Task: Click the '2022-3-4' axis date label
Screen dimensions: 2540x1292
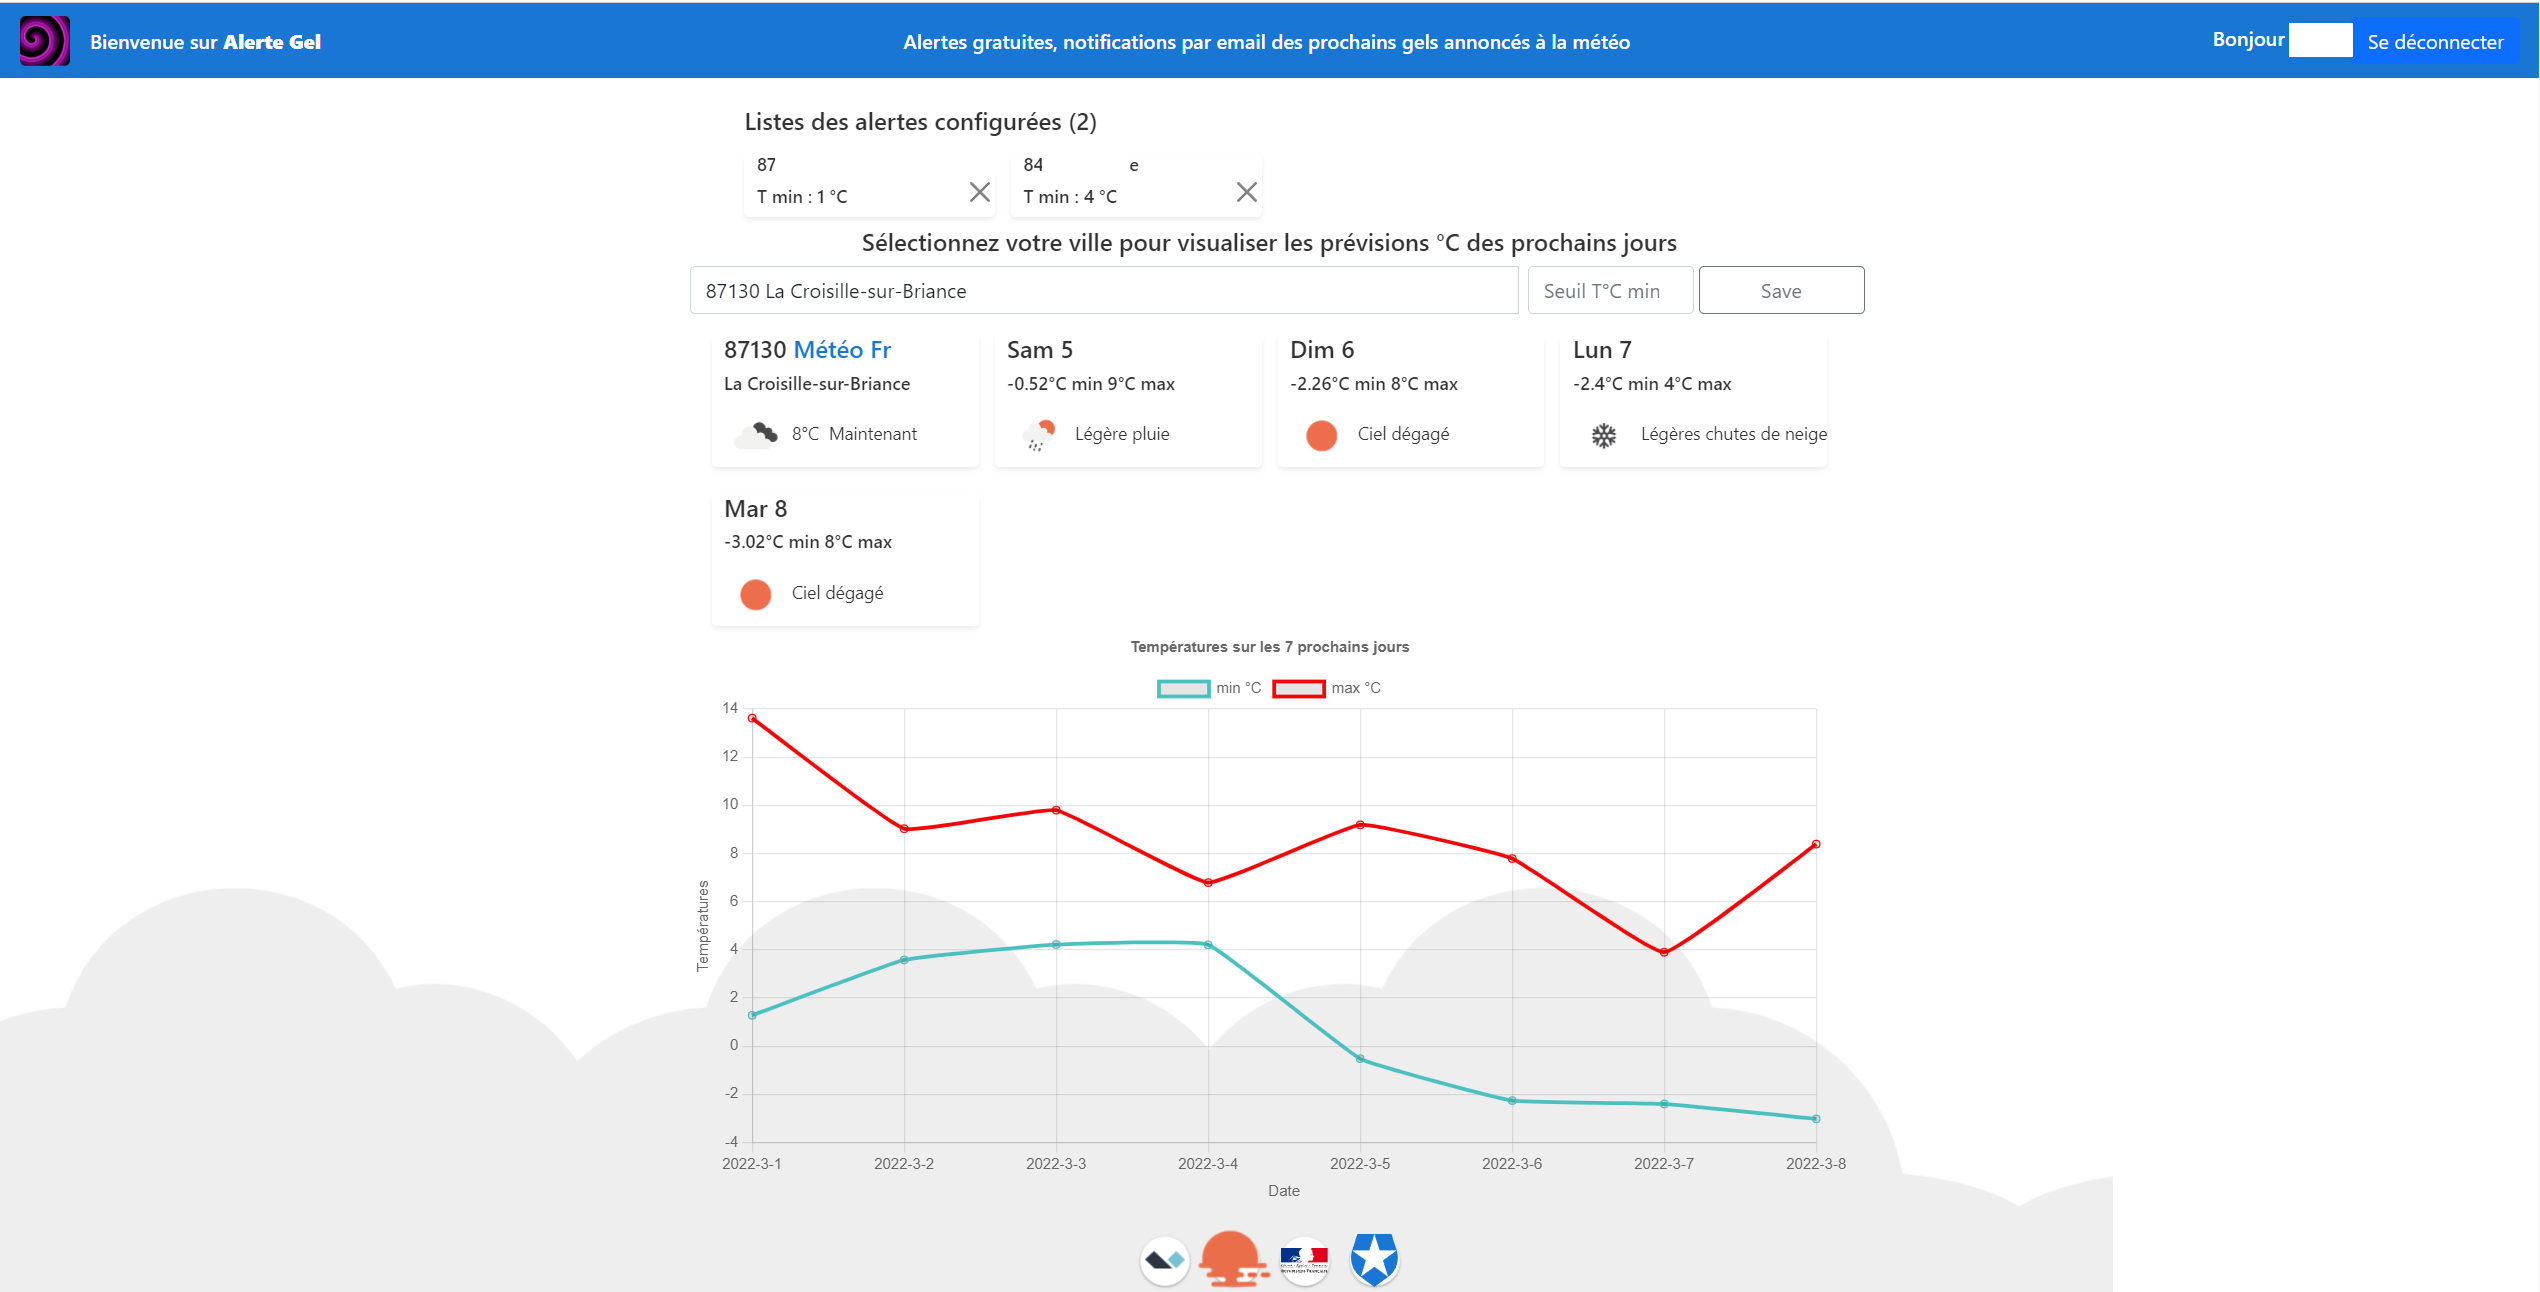Action: click(1208, 1164)
